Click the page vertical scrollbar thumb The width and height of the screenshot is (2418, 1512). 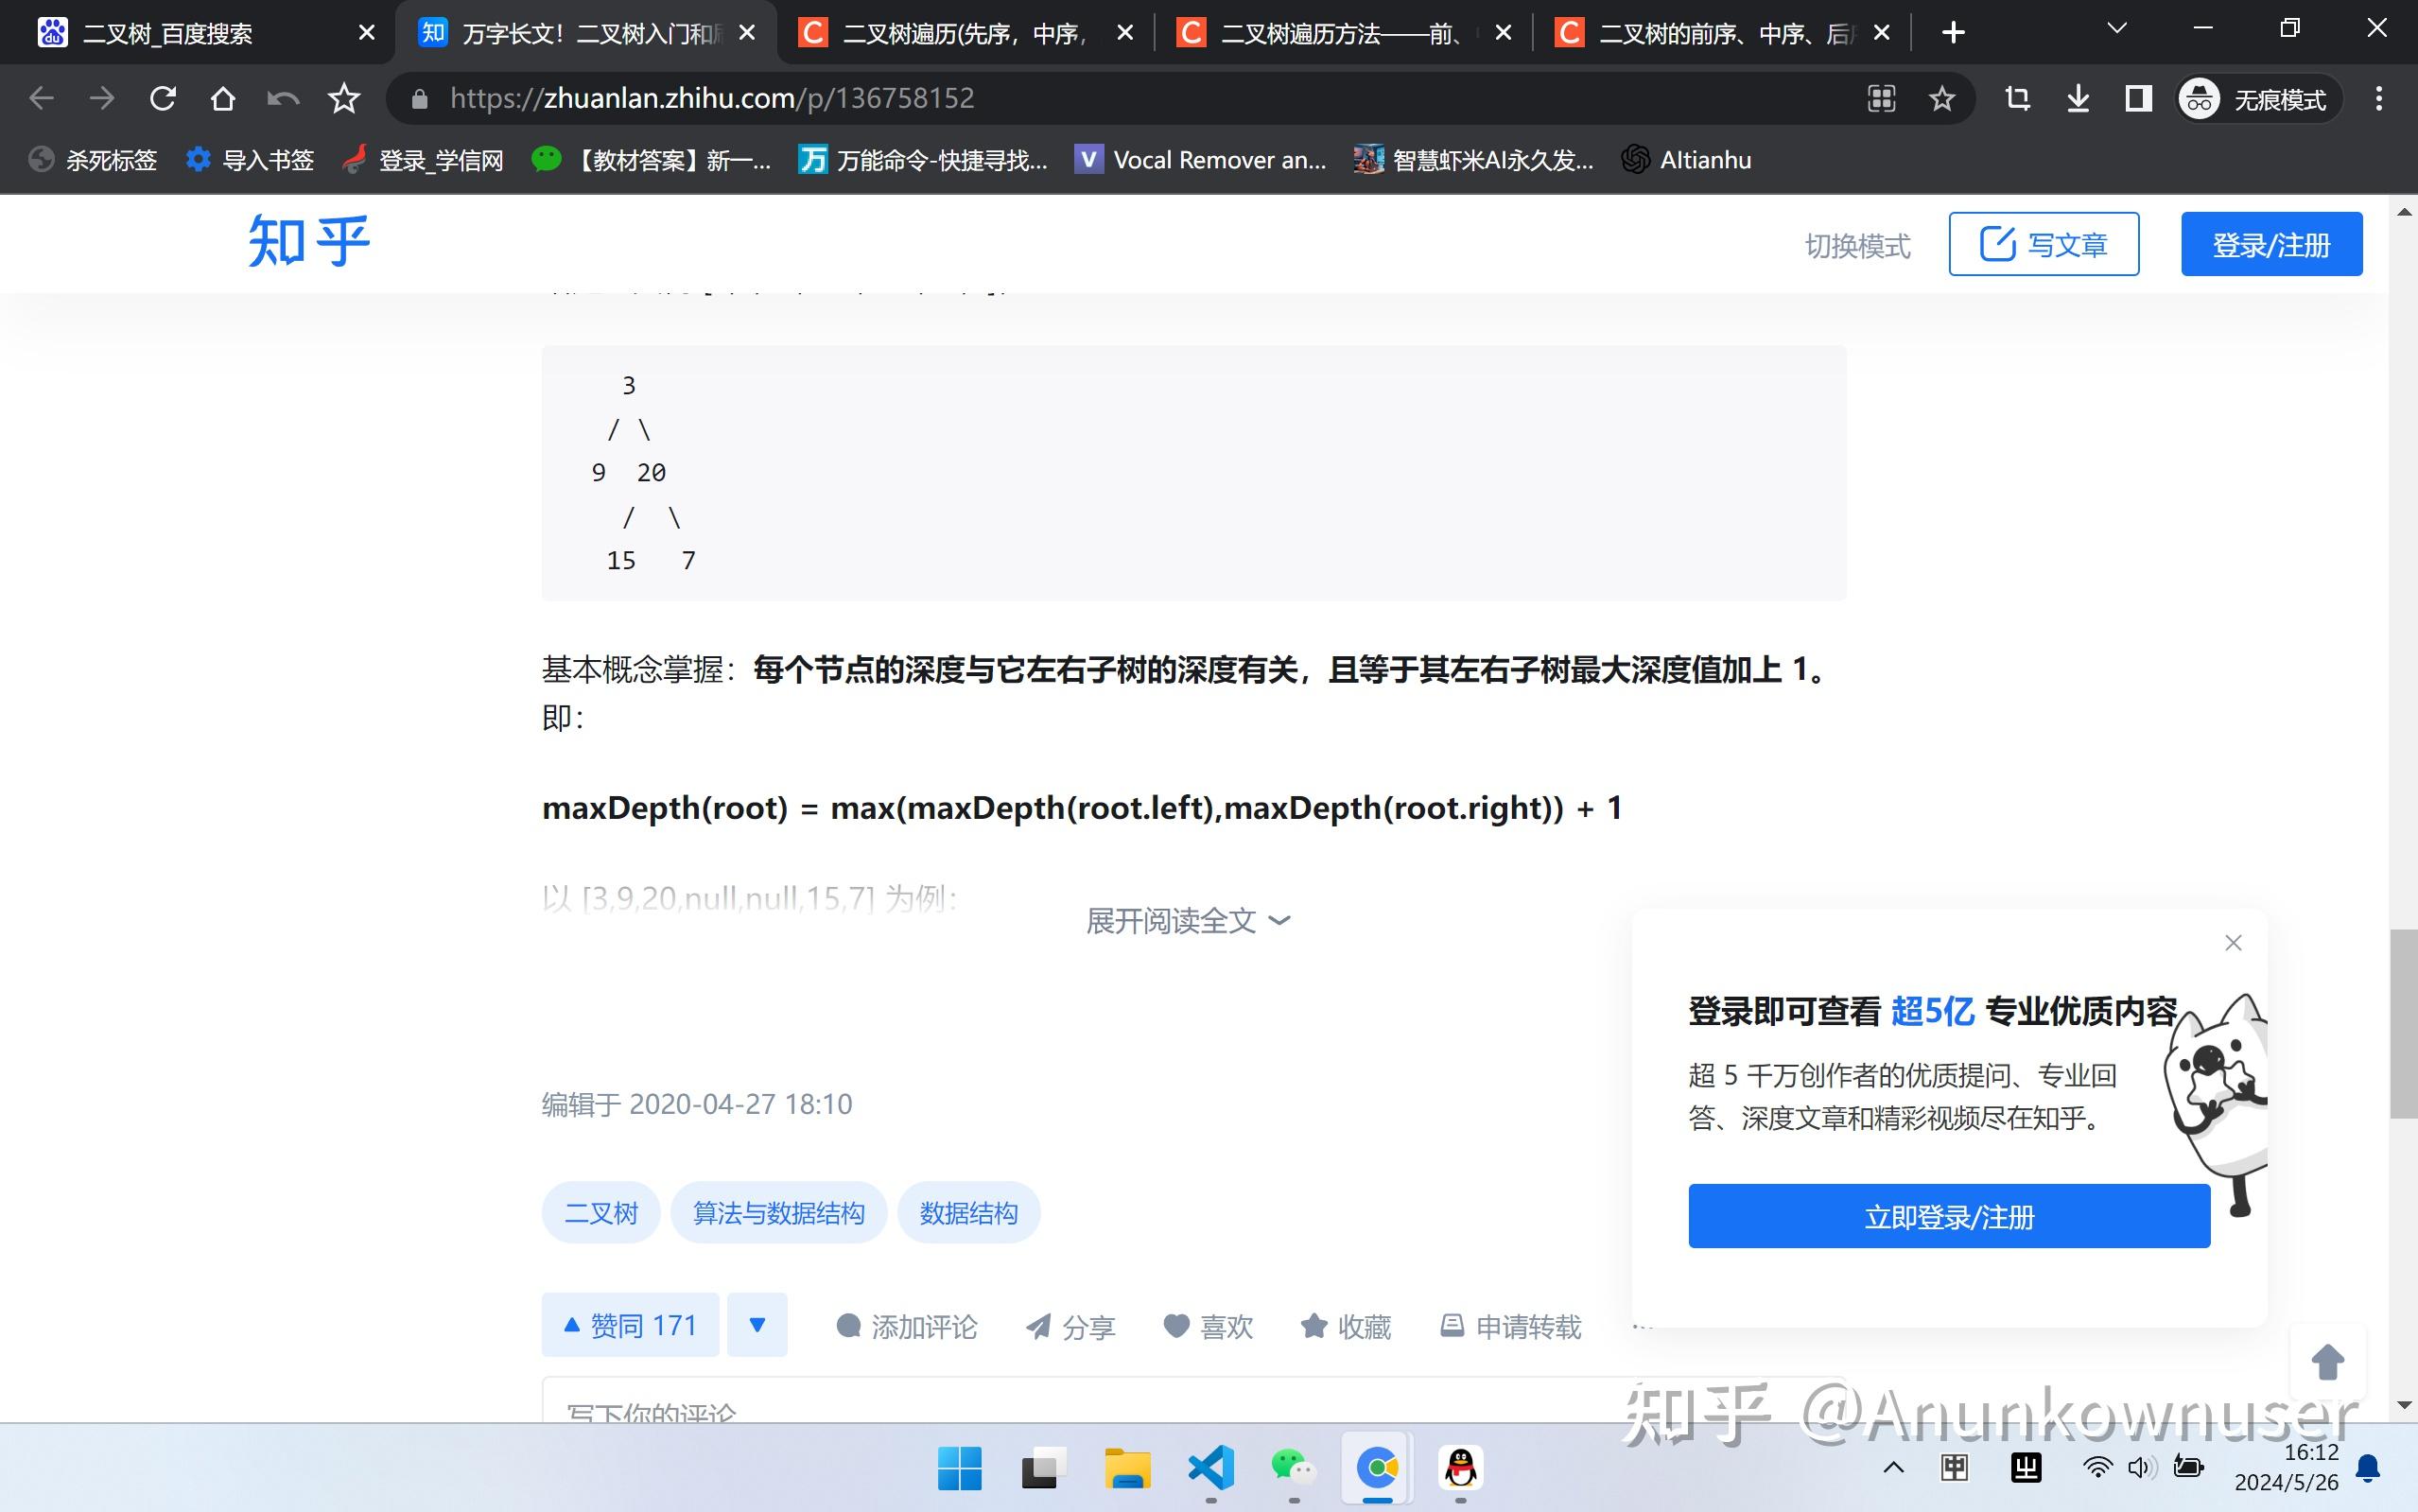(x=2404, y=1023)
